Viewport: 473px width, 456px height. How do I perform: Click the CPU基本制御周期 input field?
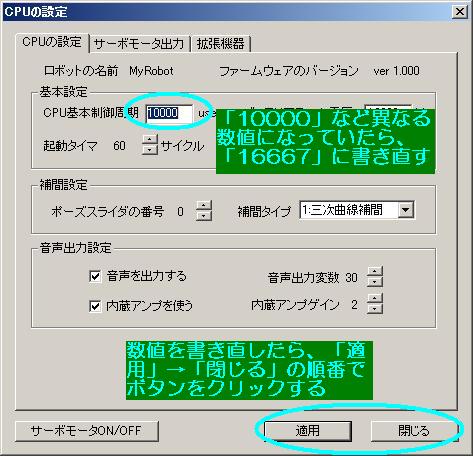pyautogui.click(x=169, y=113)
